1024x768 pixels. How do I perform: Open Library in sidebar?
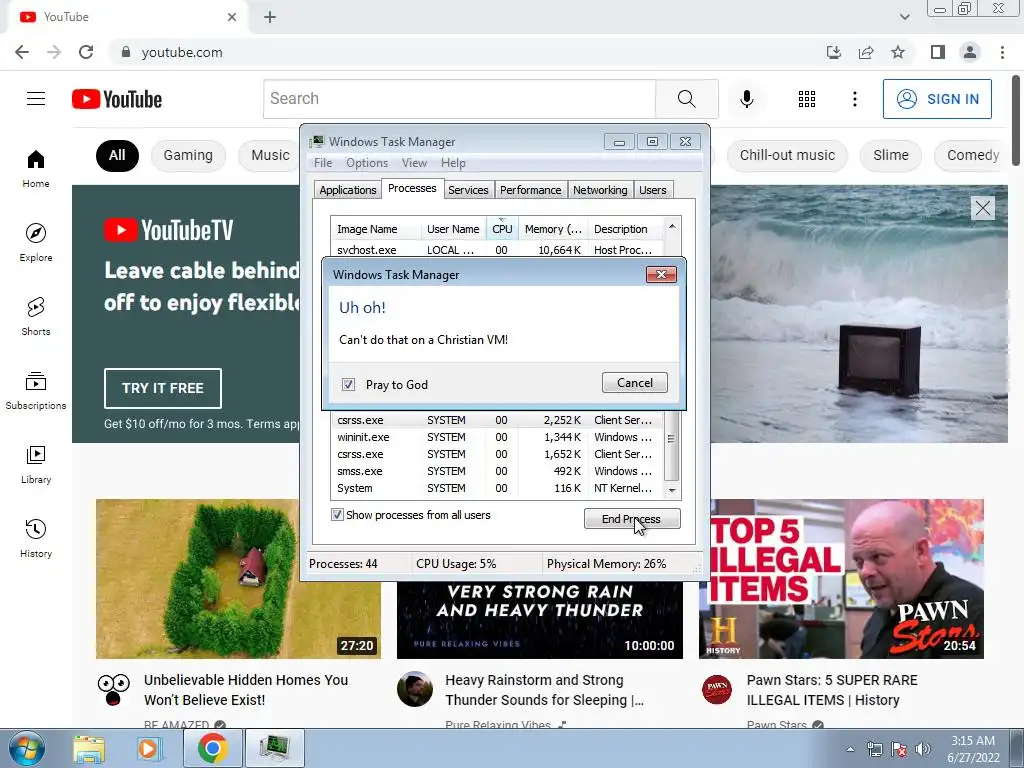[36, 464]
